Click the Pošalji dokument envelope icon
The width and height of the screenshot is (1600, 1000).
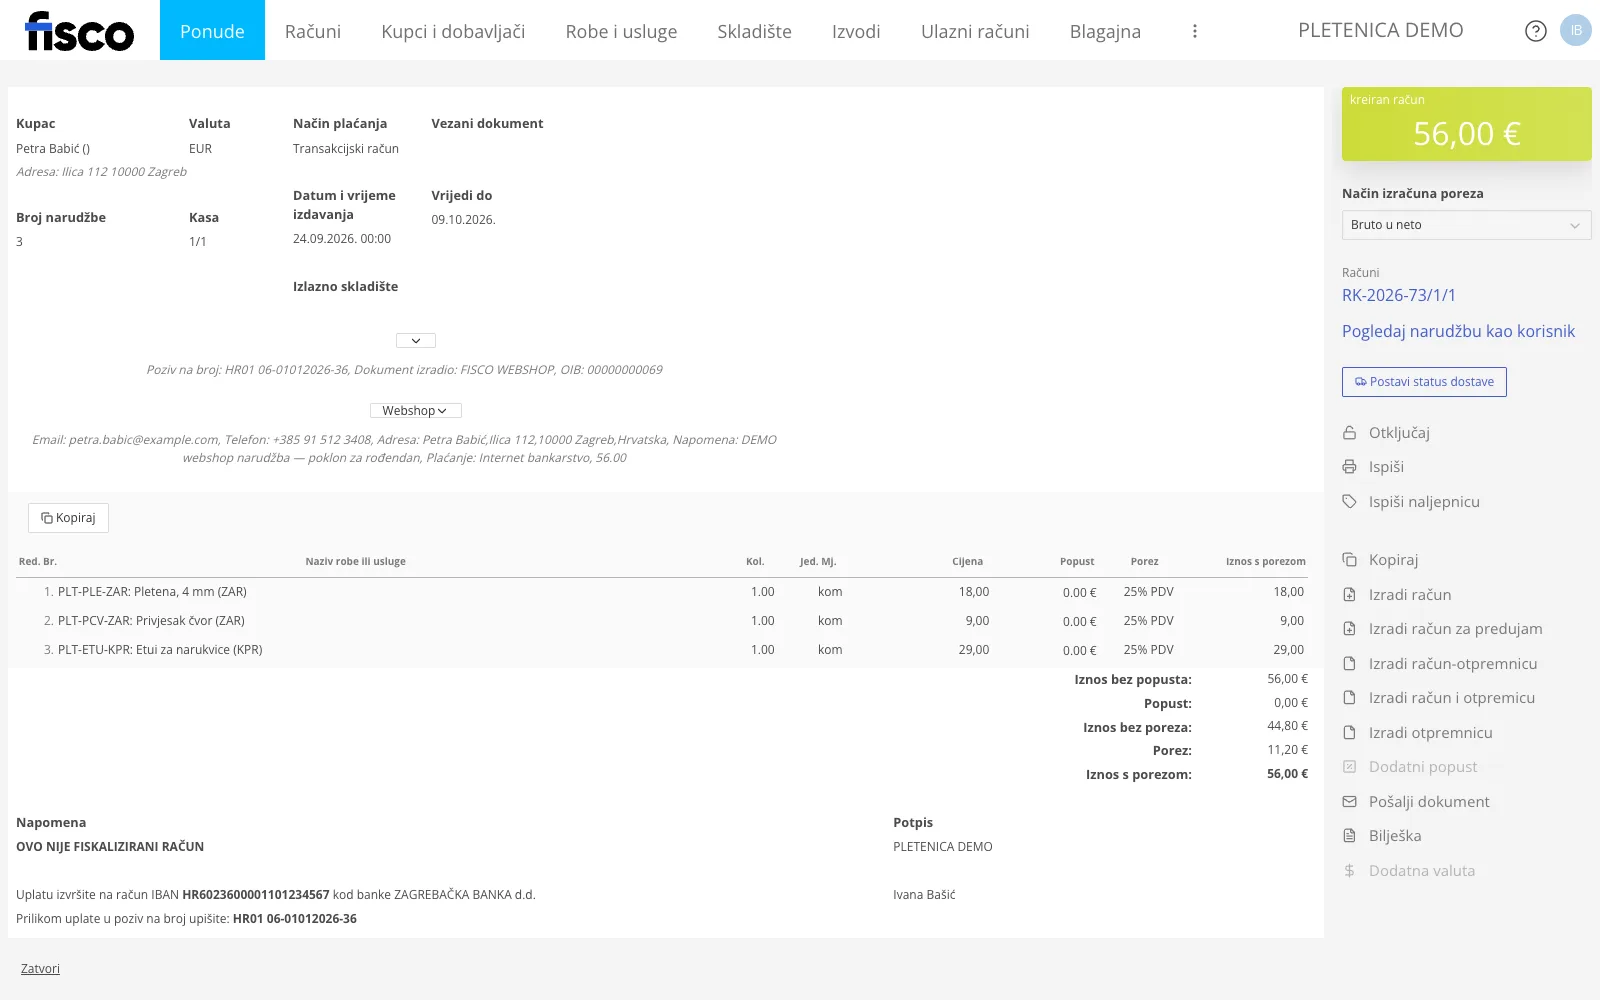click(1349, 802)
